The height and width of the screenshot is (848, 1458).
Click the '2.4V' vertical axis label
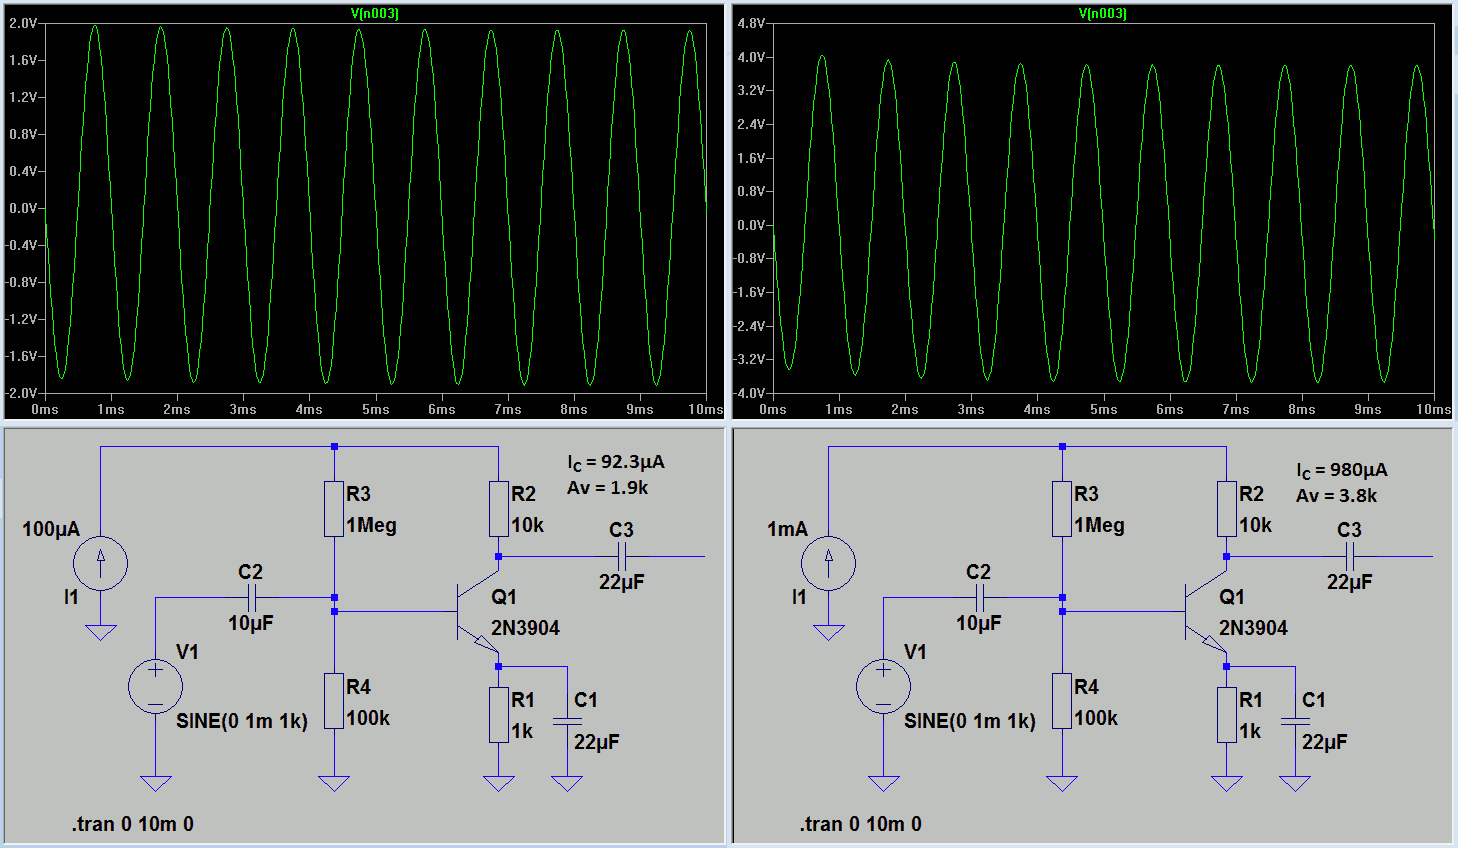pos(751,124)
